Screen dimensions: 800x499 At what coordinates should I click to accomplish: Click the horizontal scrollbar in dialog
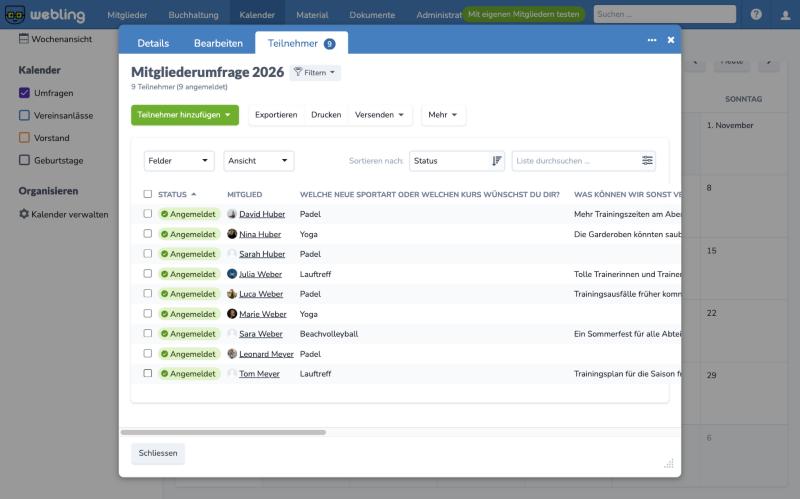click(223, 432)
